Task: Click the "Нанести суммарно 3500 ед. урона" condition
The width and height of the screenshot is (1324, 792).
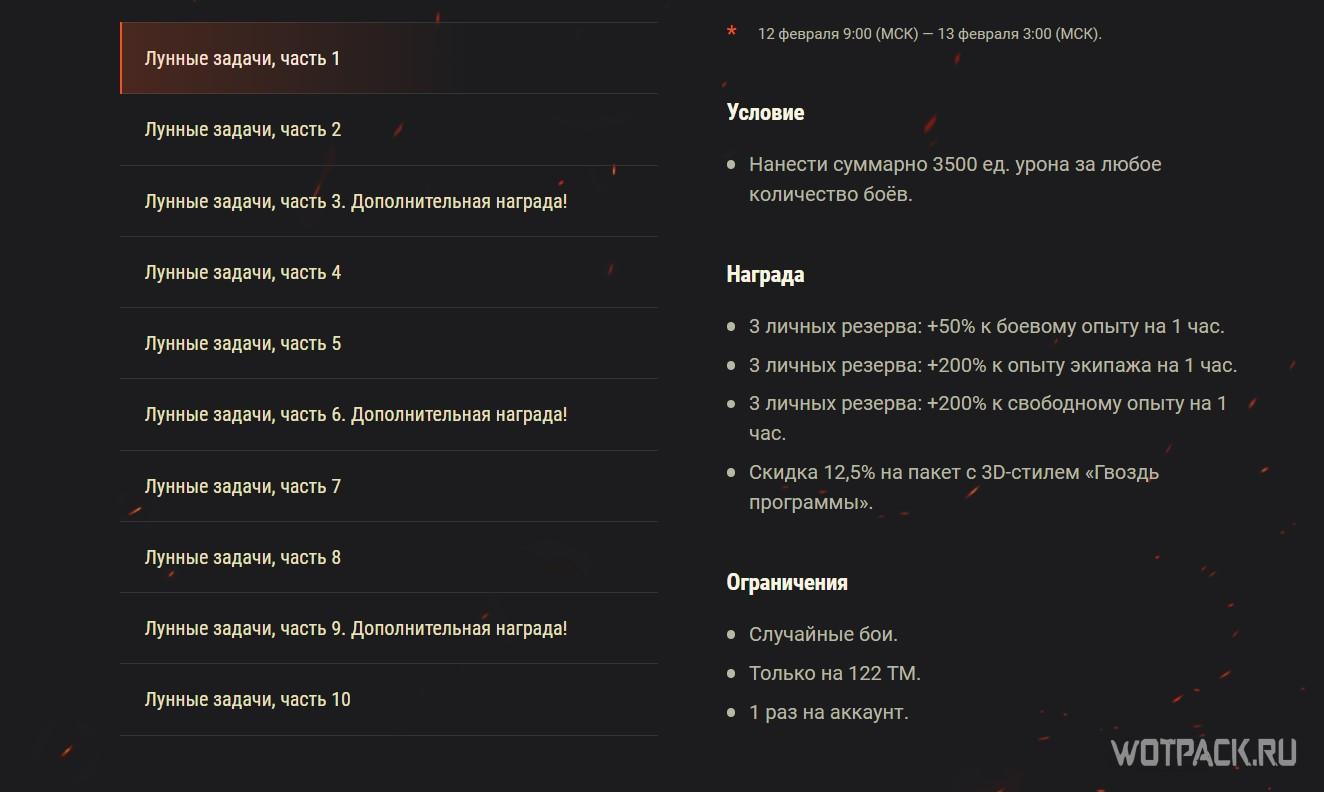Action: click(954, 178)
